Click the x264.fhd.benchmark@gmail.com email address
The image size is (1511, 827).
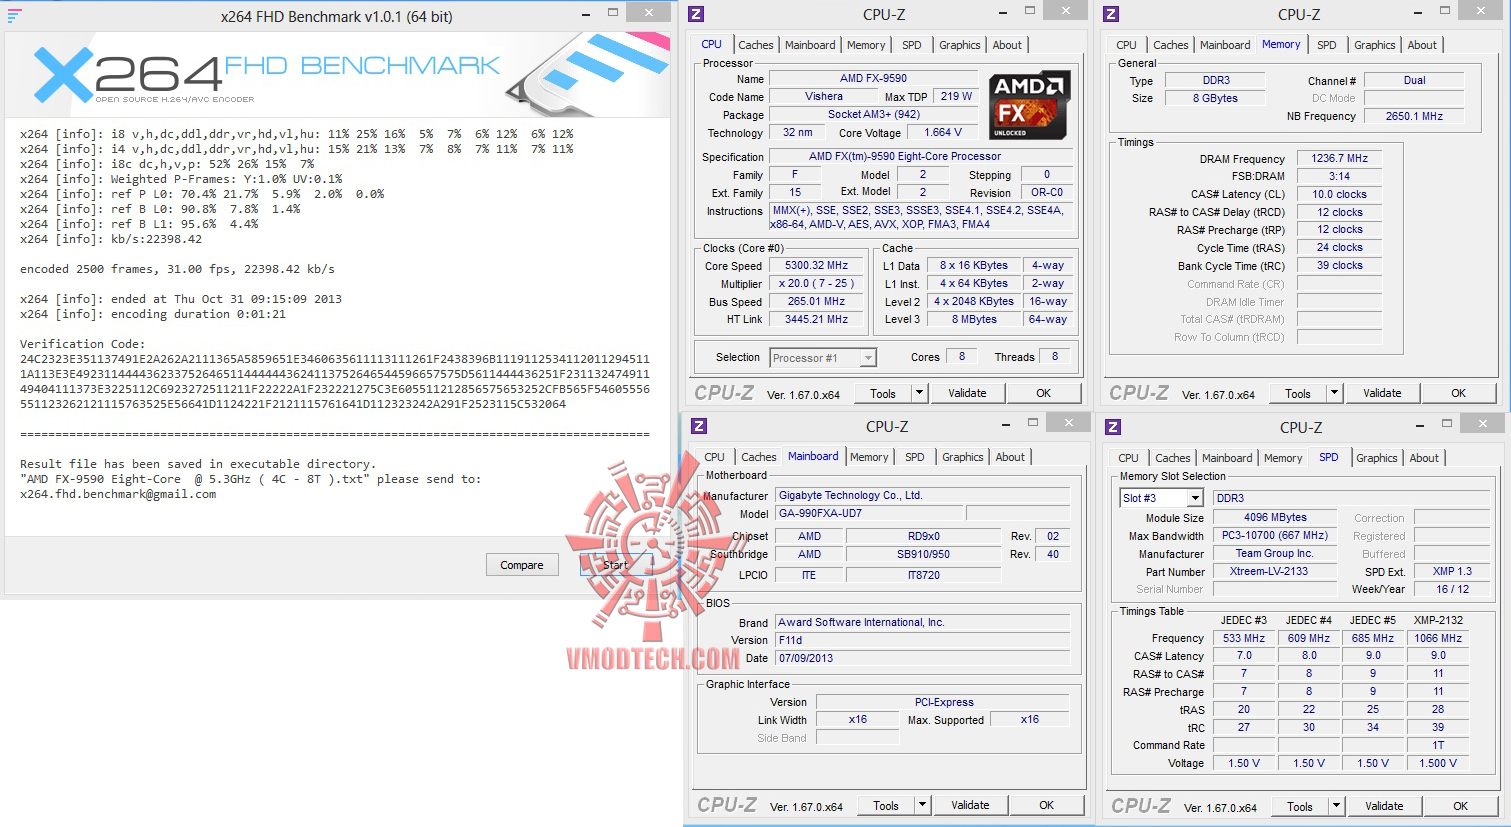coord(118,494)
